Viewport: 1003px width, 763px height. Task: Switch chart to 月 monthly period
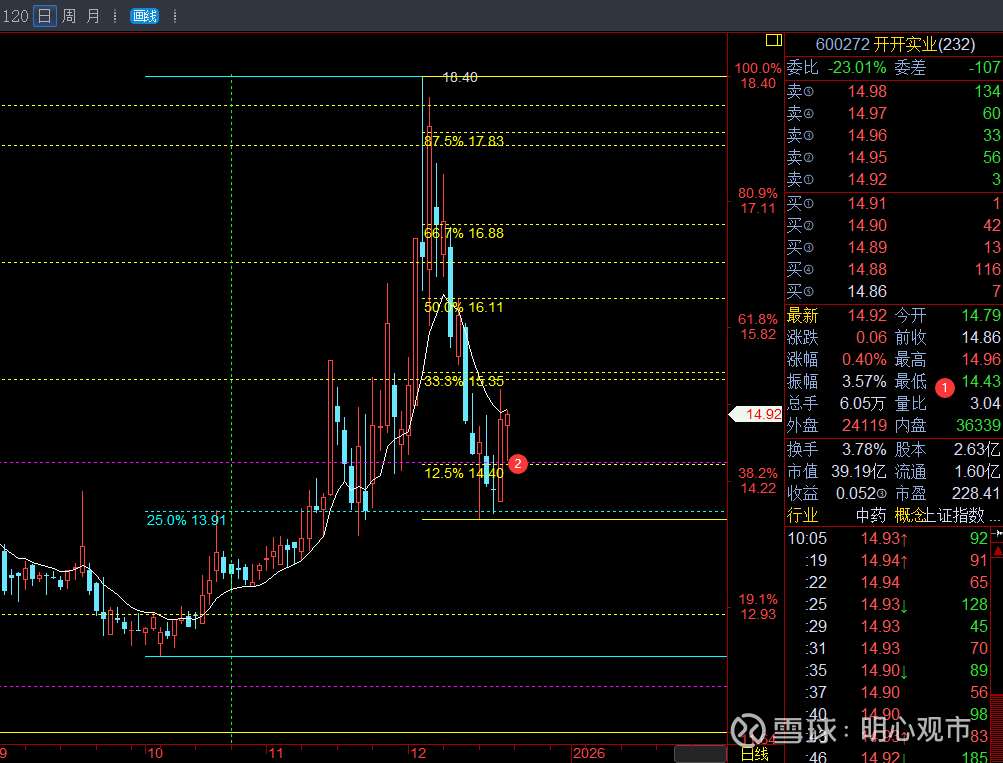click(93, 16)
